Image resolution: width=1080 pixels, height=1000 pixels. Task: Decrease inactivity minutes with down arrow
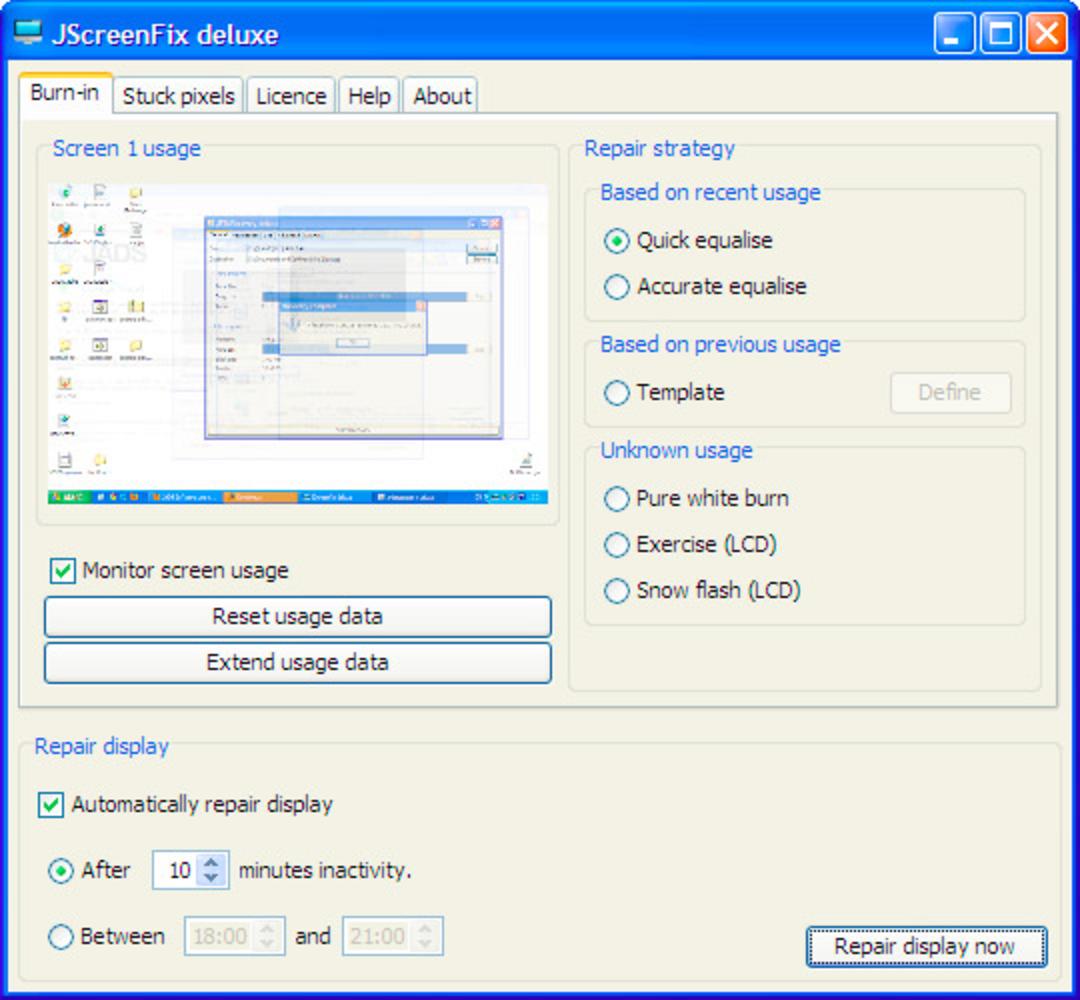(x=212, y=879)
